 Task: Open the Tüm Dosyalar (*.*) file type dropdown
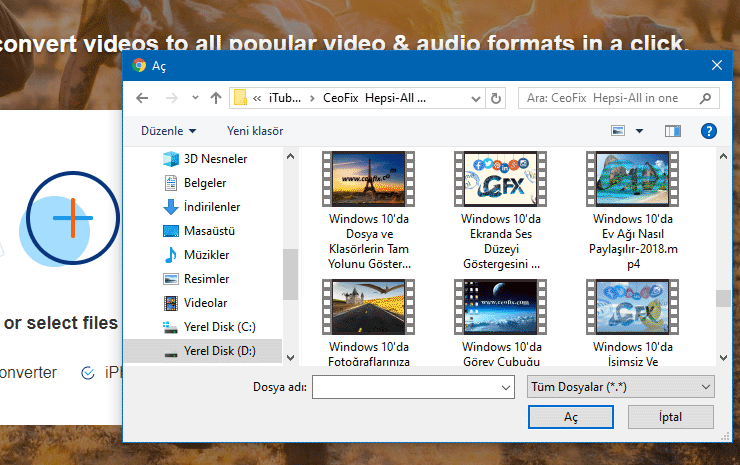click(621, 387)
